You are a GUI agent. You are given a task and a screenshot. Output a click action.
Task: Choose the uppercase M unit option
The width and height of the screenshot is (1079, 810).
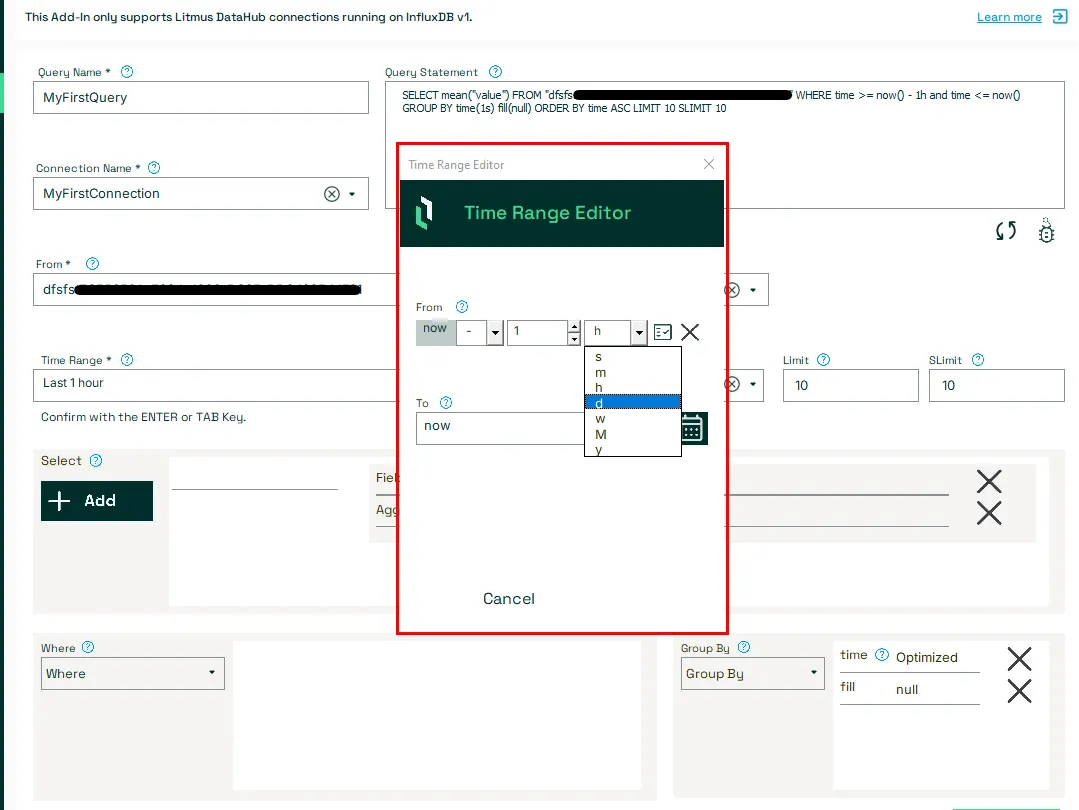coord(632,434)
